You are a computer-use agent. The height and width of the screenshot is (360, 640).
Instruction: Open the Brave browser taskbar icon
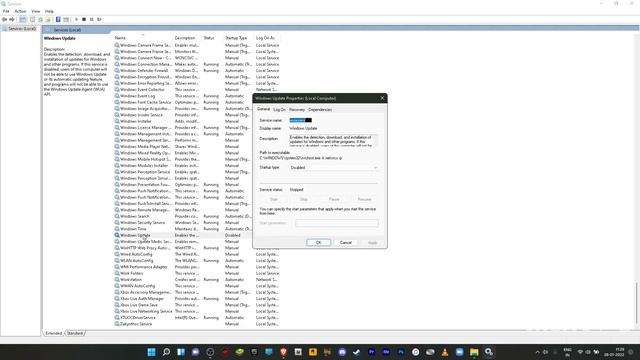point(283,352)
